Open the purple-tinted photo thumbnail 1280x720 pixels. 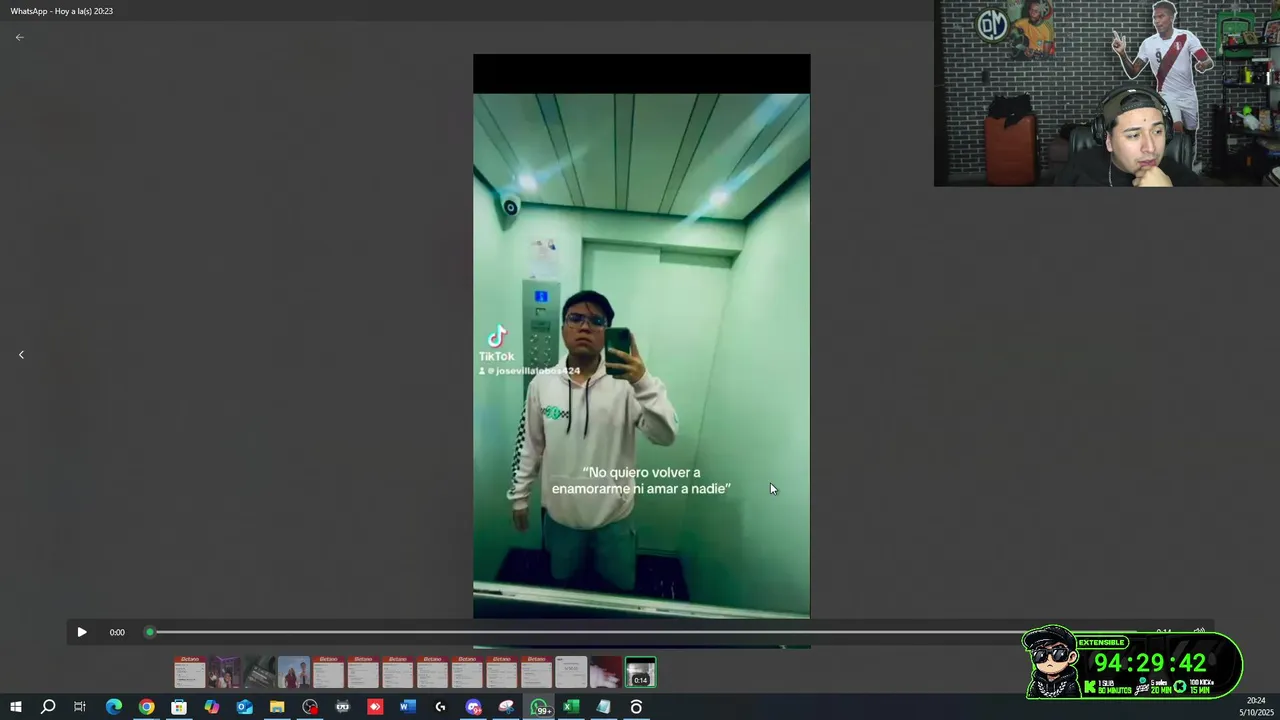click(x=224, y=672)
